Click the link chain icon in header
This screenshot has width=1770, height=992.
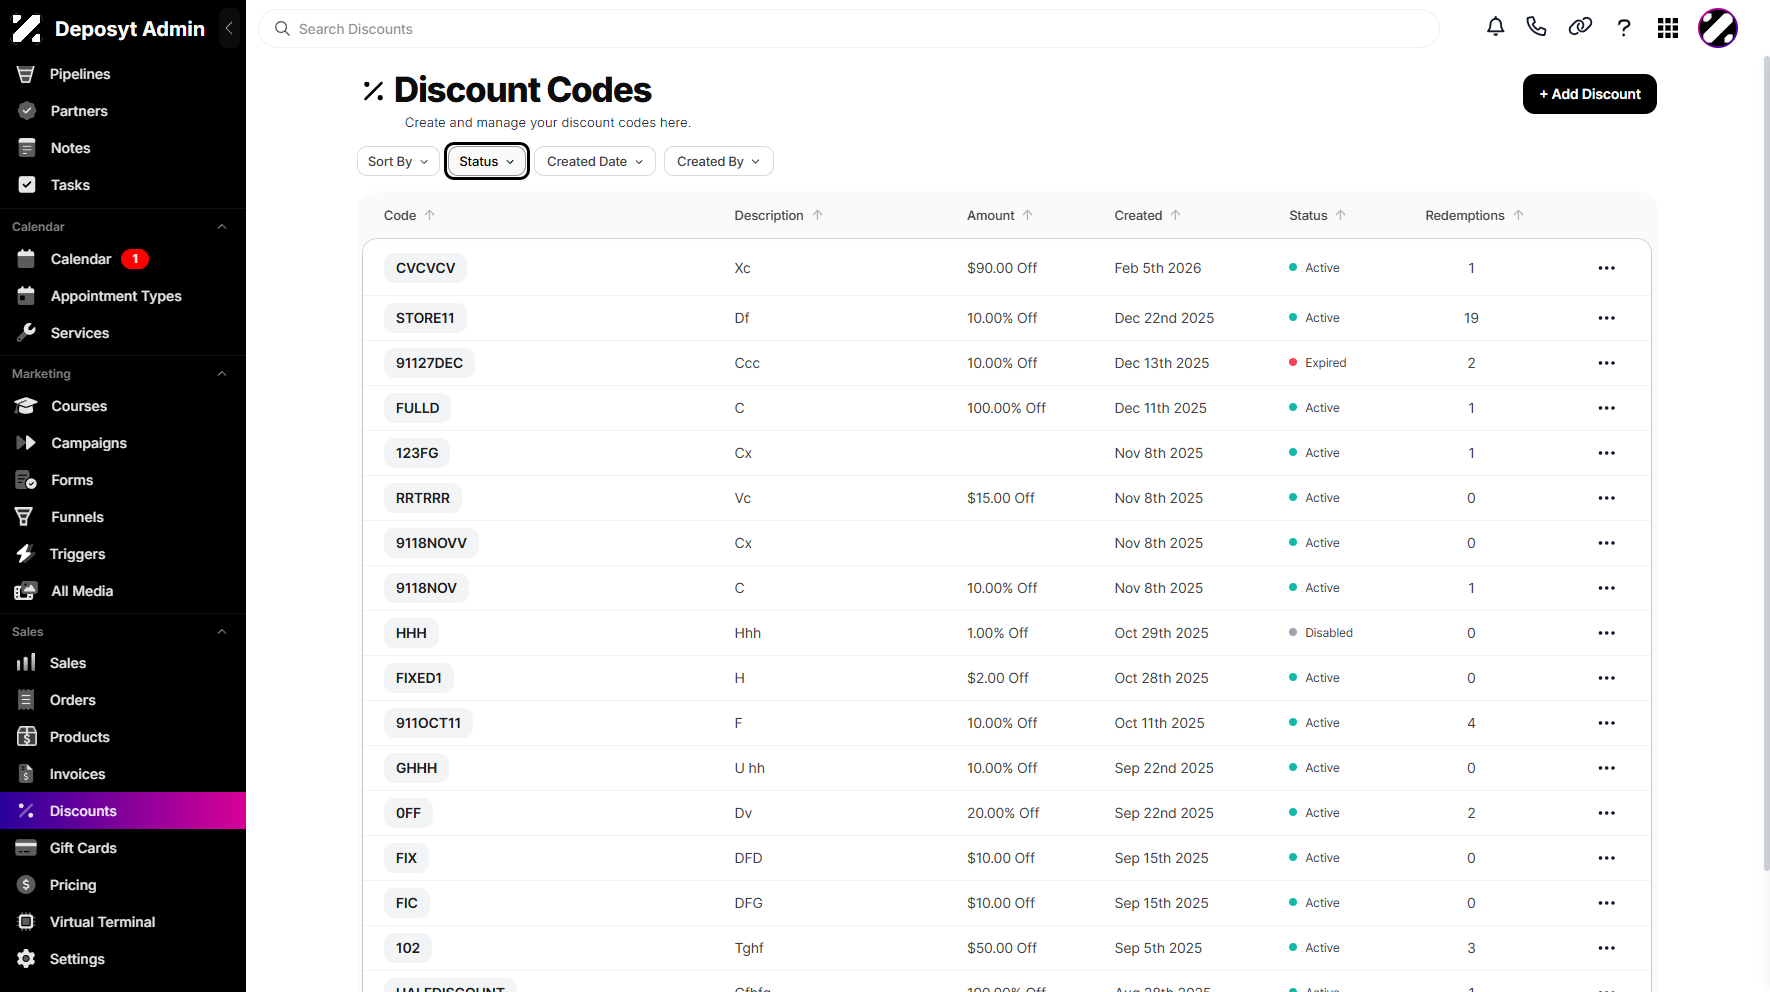tap(1580, 28)
